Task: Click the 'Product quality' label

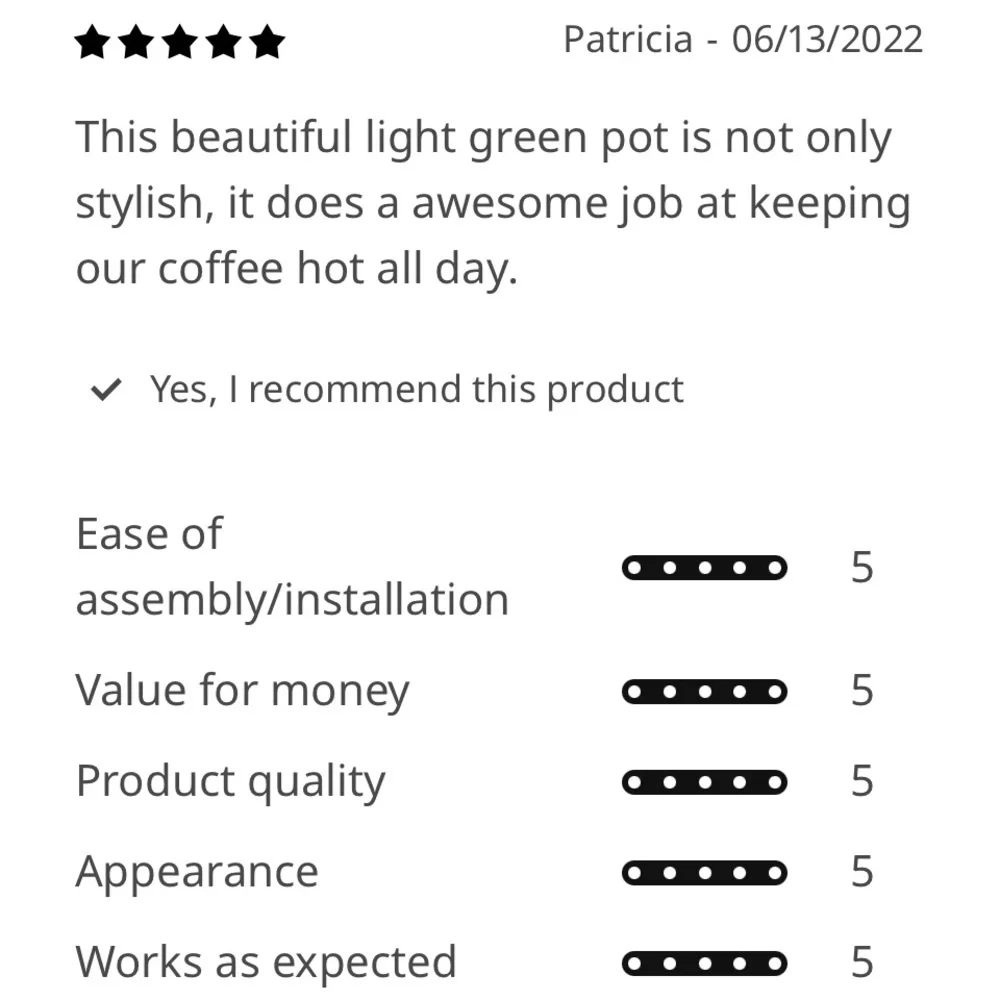Action: pos(230,782)
